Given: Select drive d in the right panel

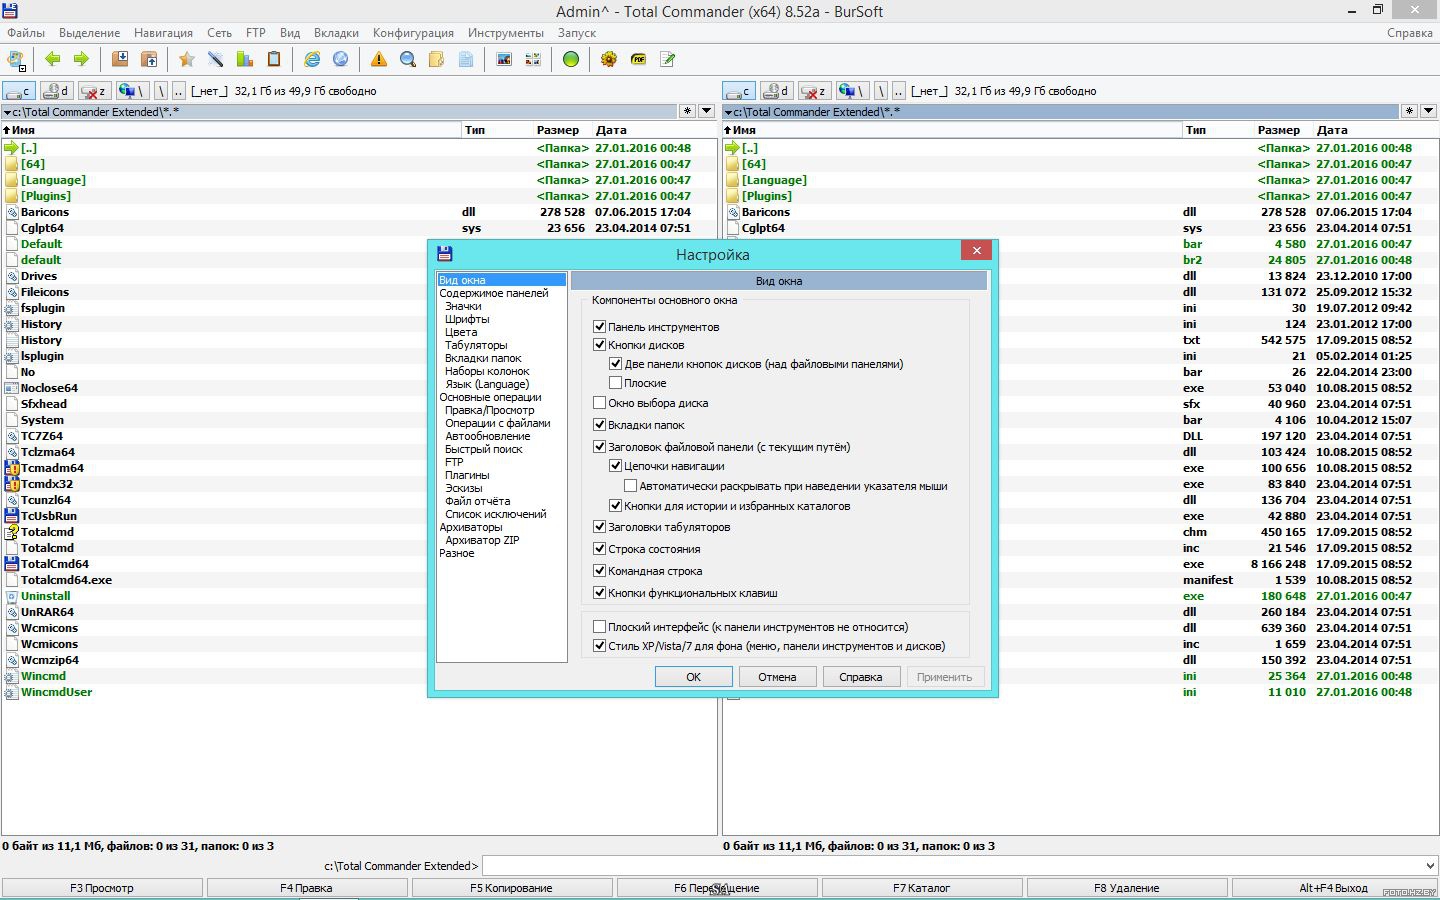Looking at the screenshot, I should pos(777,90).
